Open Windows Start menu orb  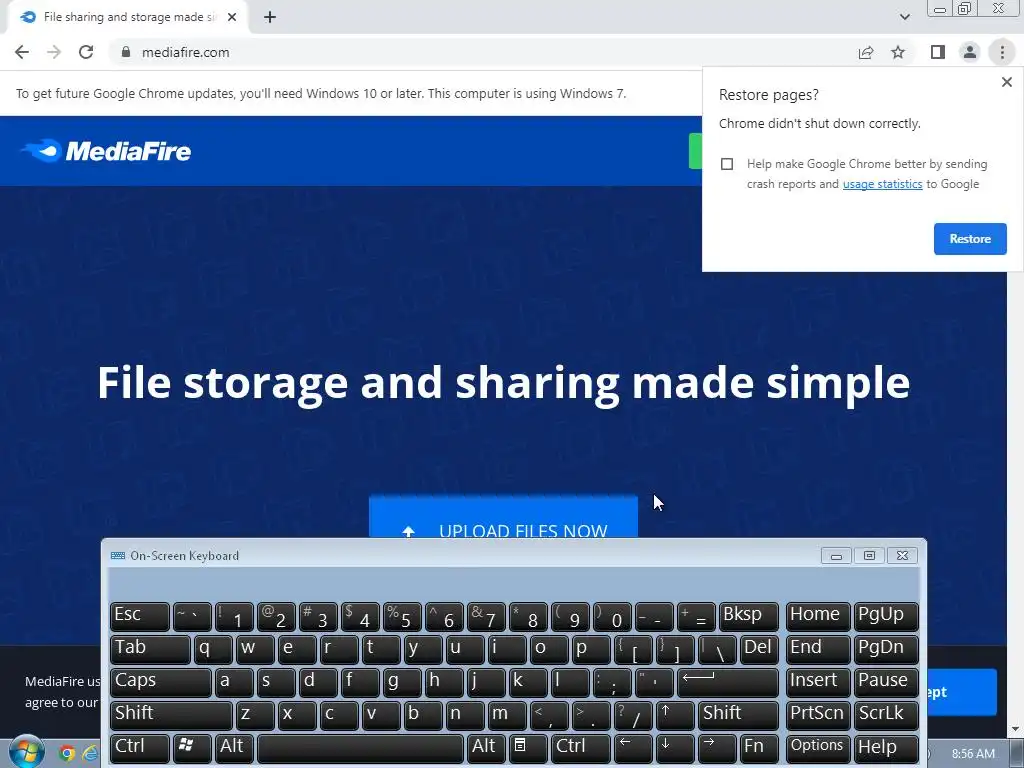26,752
